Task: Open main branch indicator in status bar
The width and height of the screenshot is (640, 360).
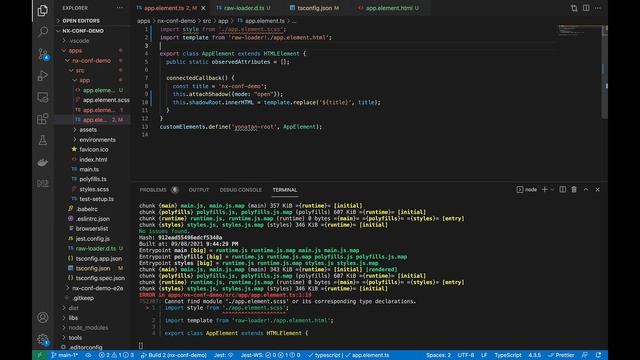Action: tap(65, 355)
